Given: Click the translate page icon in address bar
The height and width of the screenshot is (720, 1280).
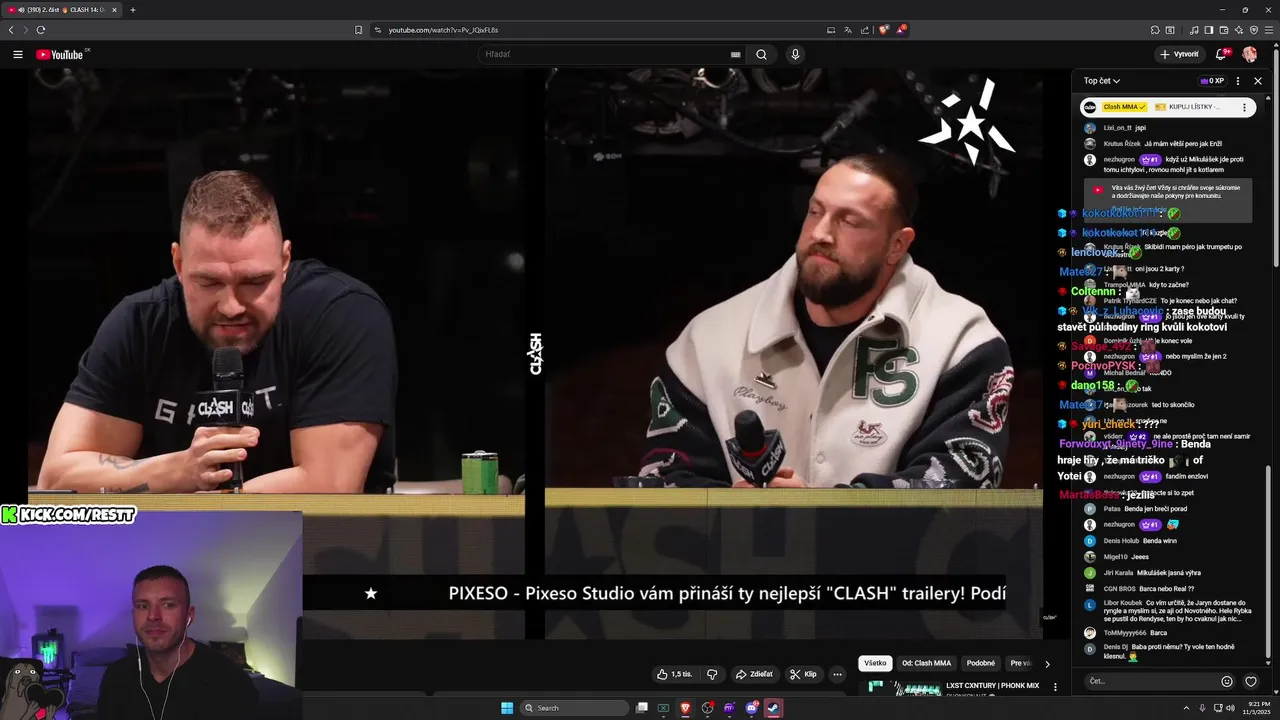Looking at the screenshot, I should [x=848, y=30].
